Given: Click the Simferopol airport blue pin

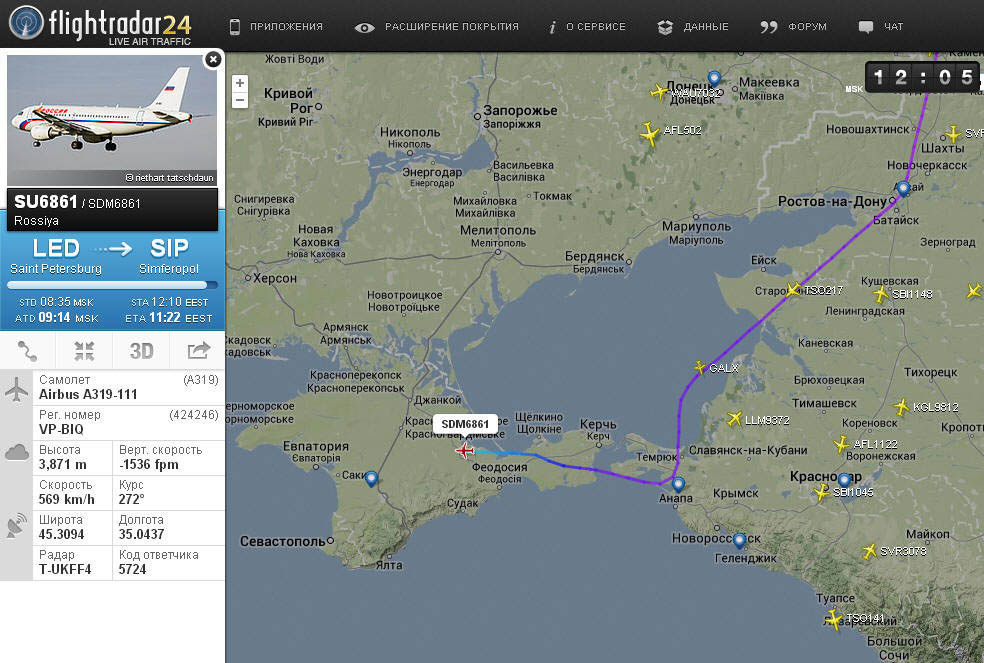Looking at the screenshot, I should (x=371, y=479).
